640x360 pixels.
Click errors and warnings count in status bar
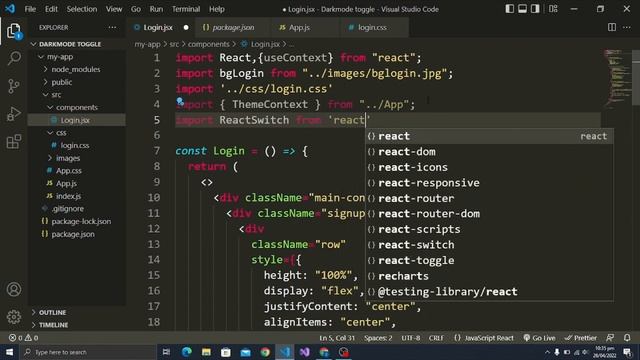tap(24, 338)
